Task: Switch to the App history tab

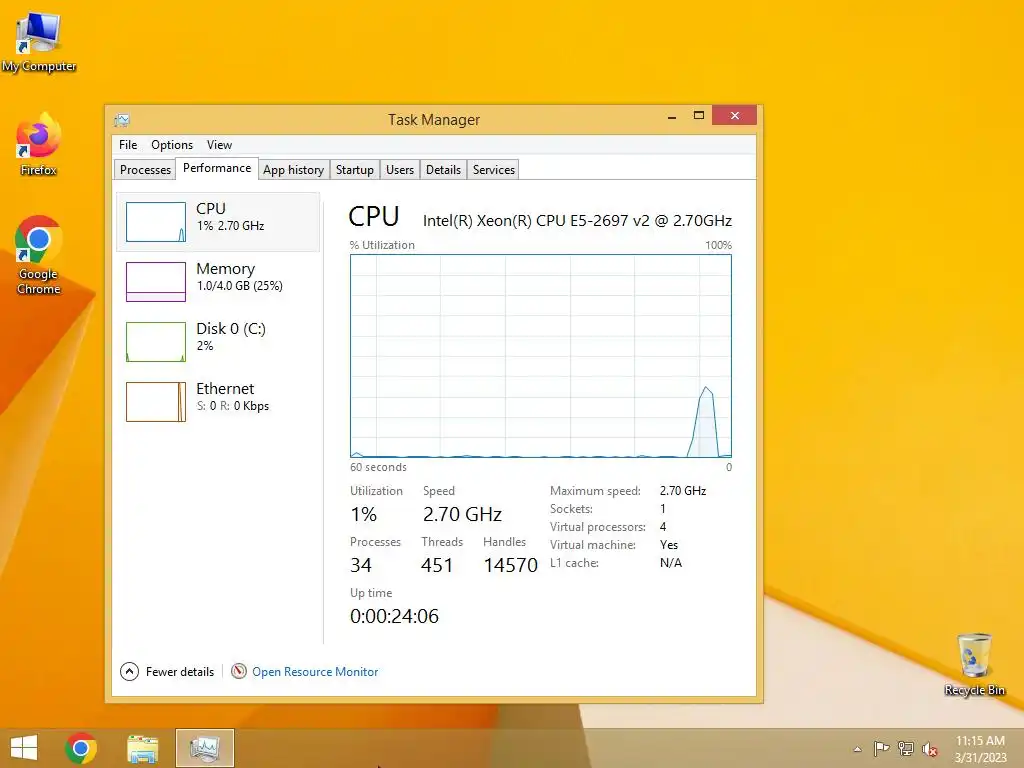Action: coord(293,170)
